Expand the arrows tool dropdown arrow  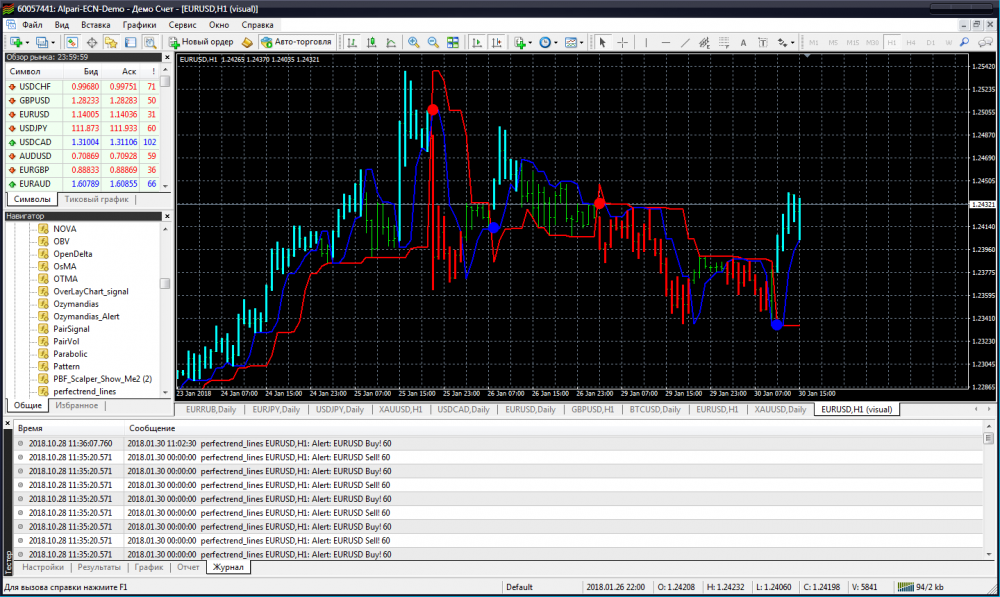(792, 43)
